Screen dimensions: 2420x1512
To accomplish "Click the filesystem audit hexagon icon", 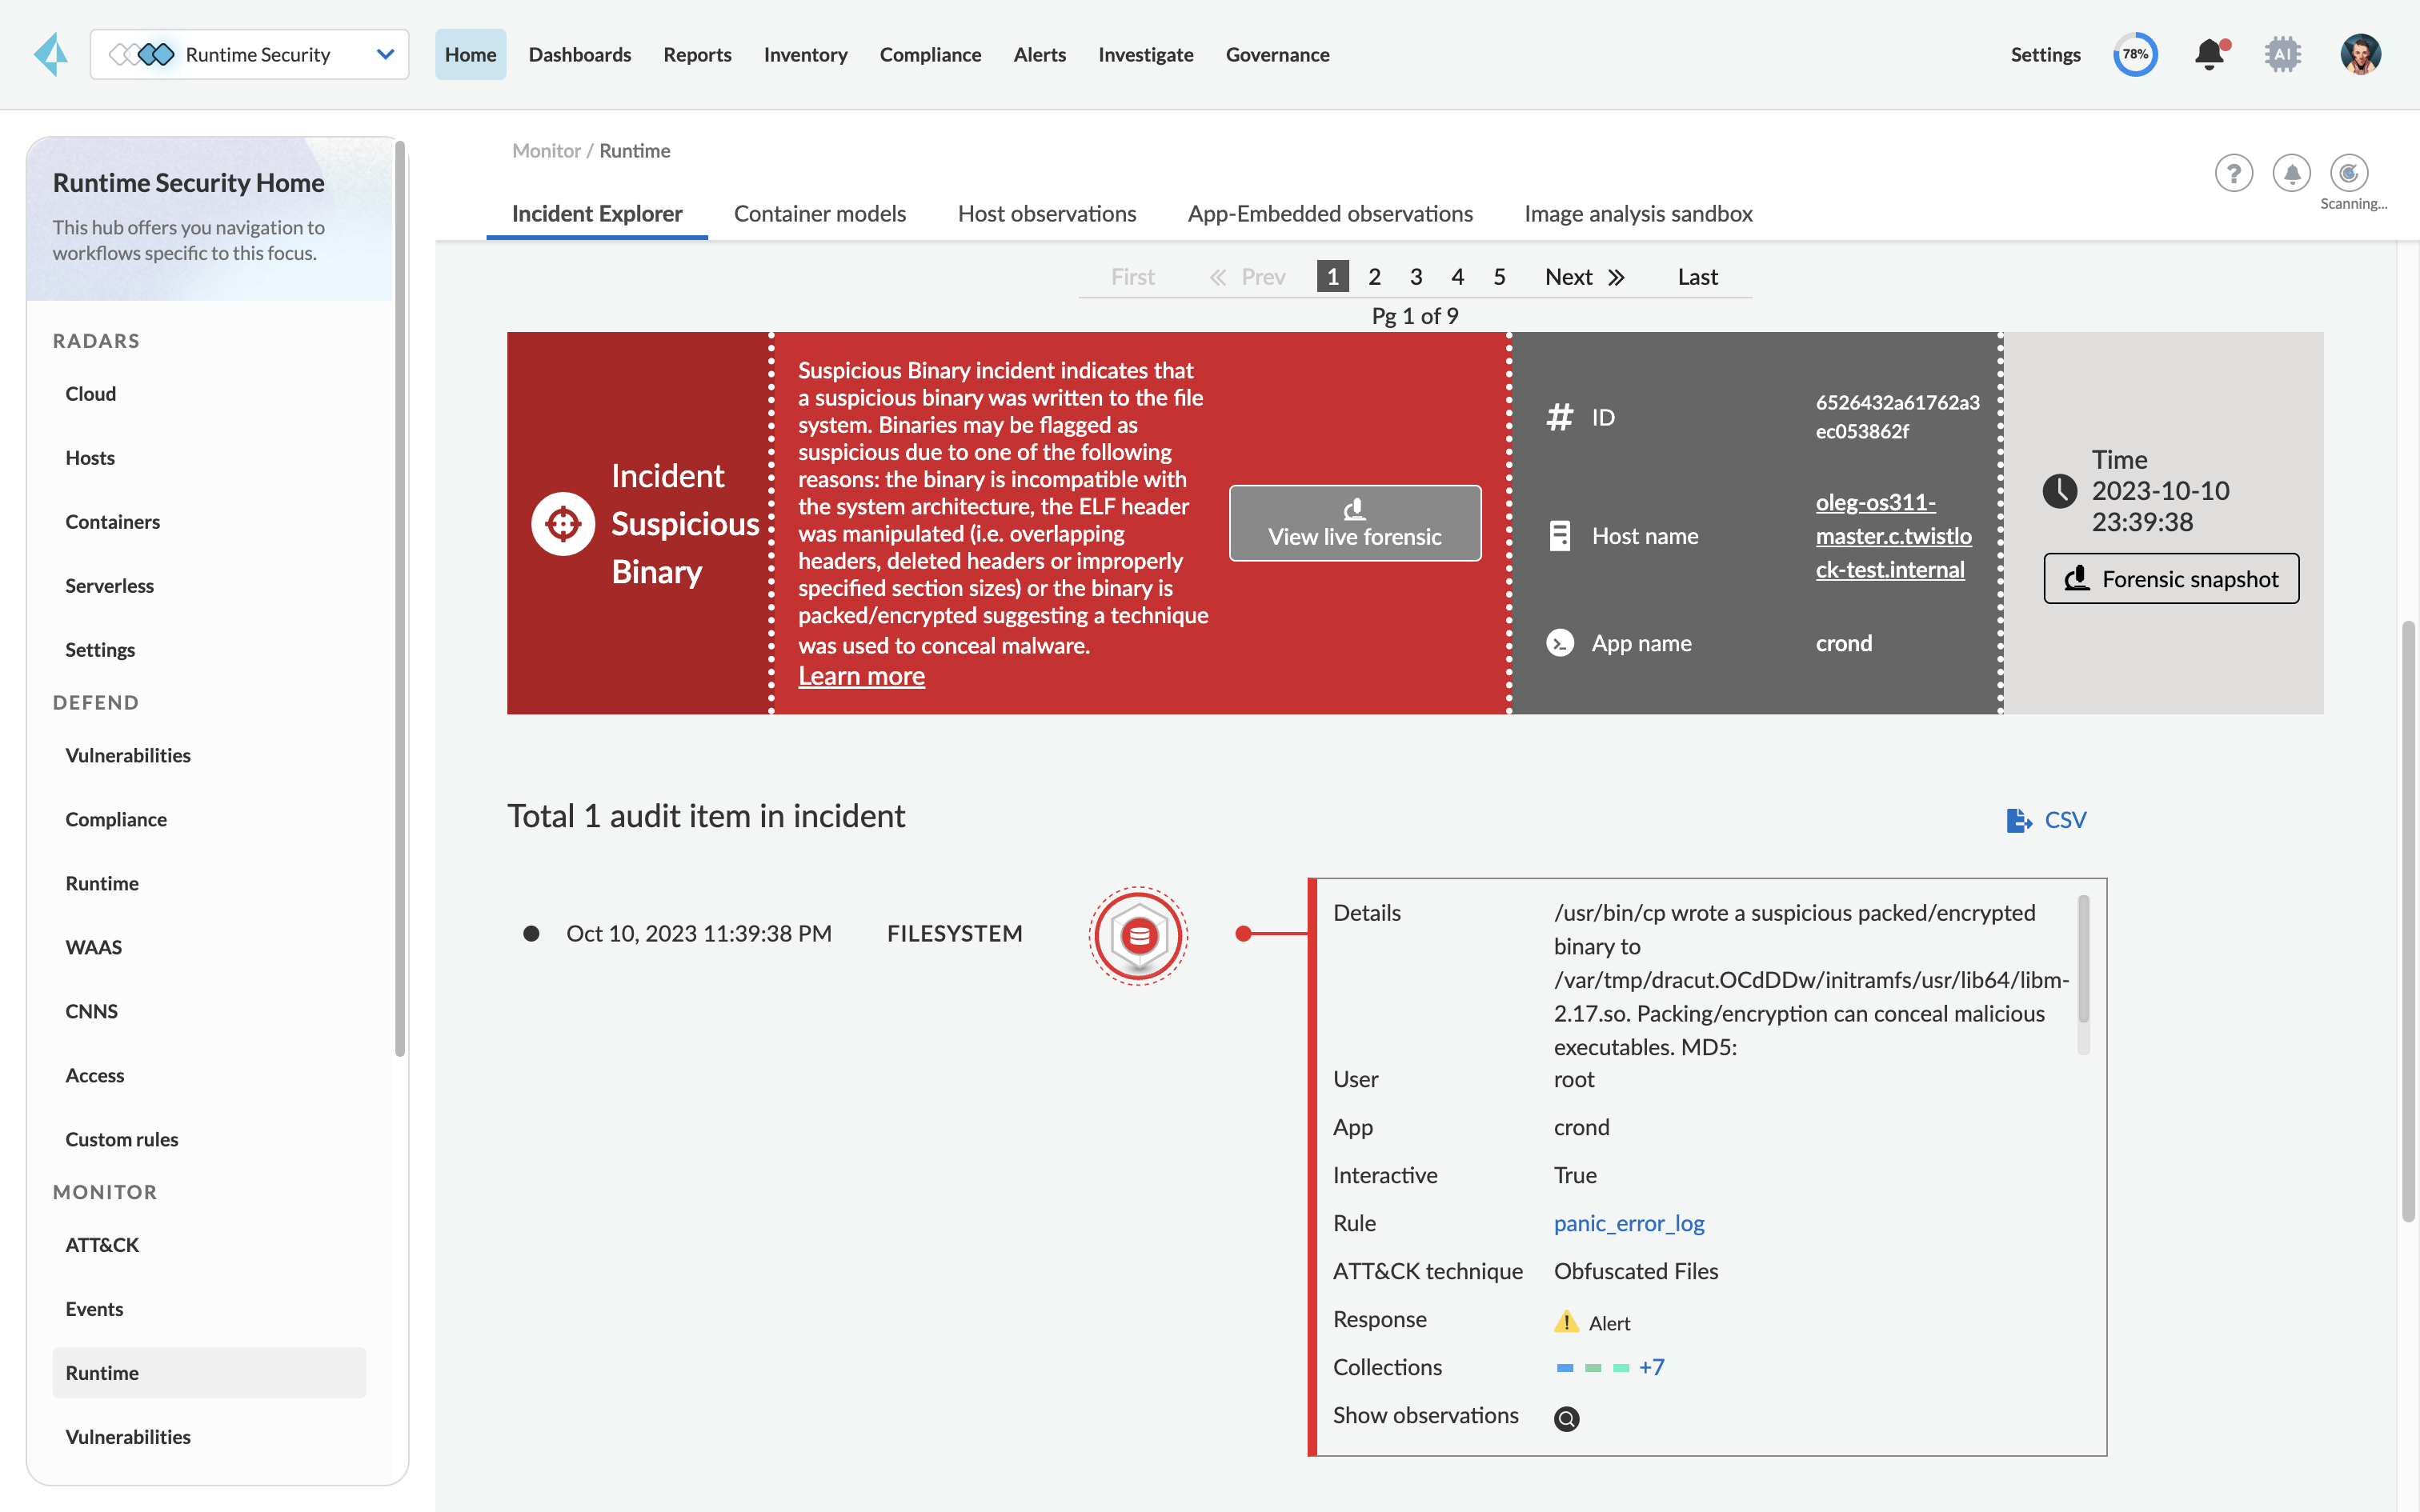I will (x=1138, y=936).
